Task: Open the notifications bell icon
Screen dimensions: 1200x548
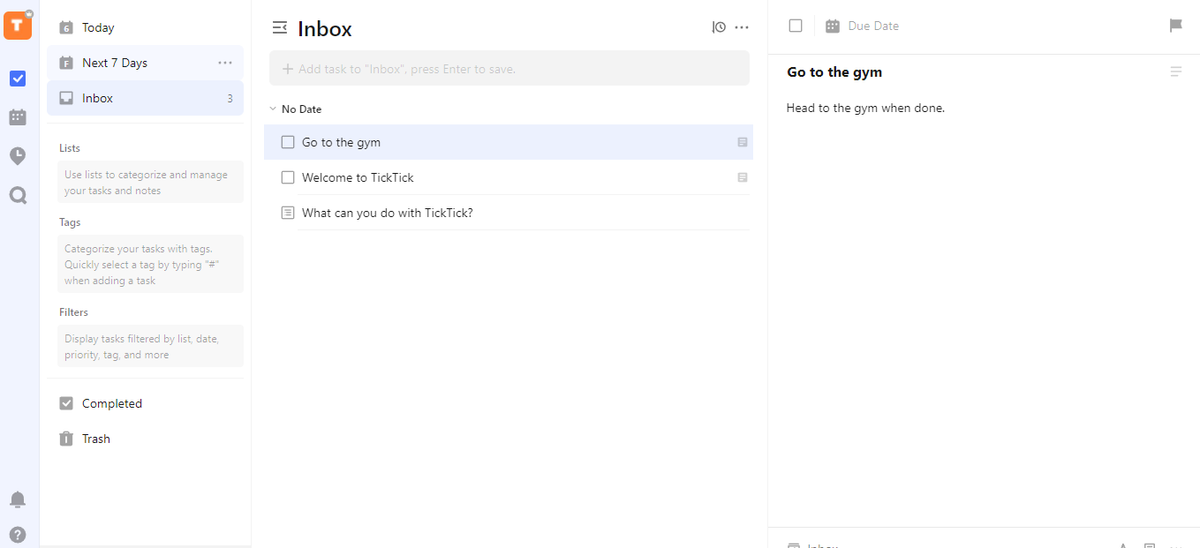Action: [17, 499]
